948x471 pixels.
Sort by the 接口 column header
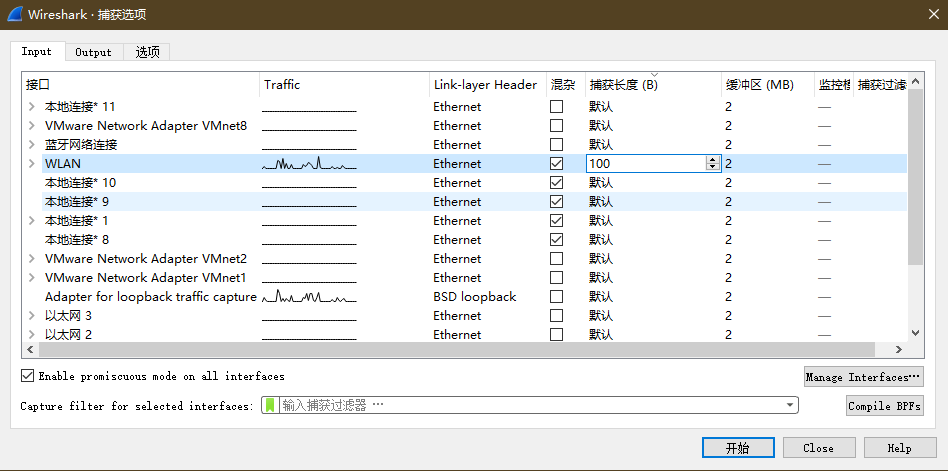141,85
